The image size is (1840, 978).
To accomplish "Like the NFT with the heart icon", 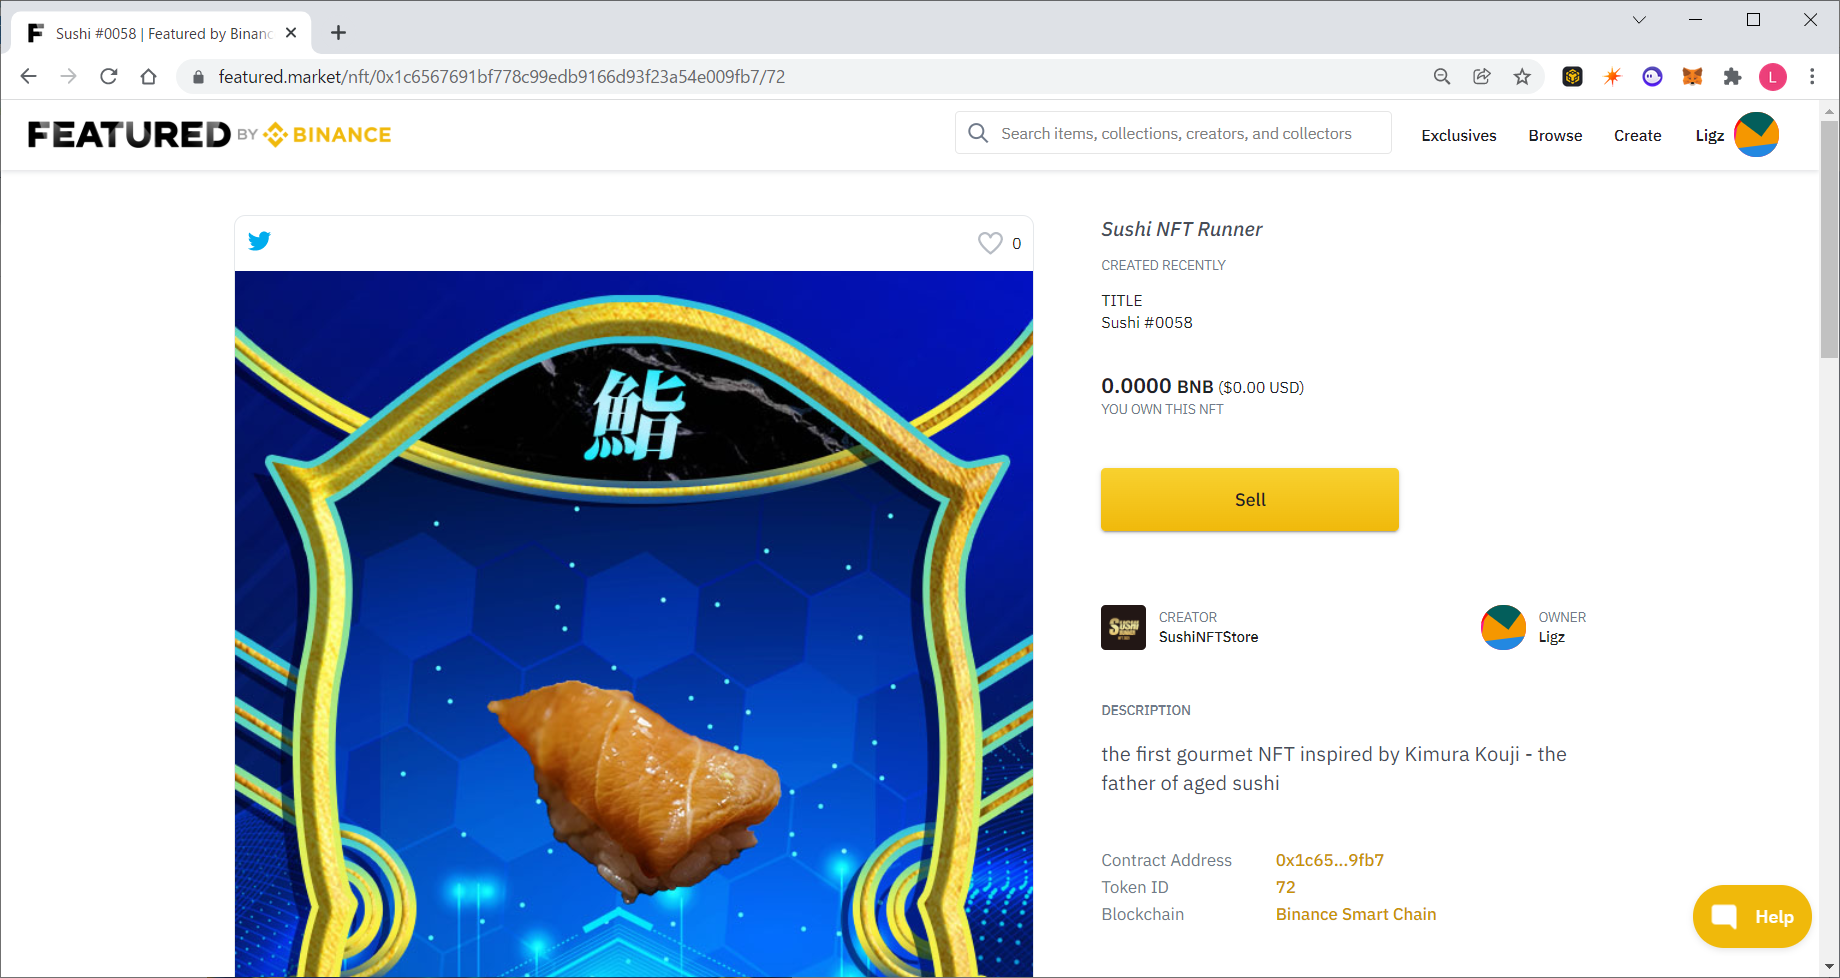I will [990, 243].
